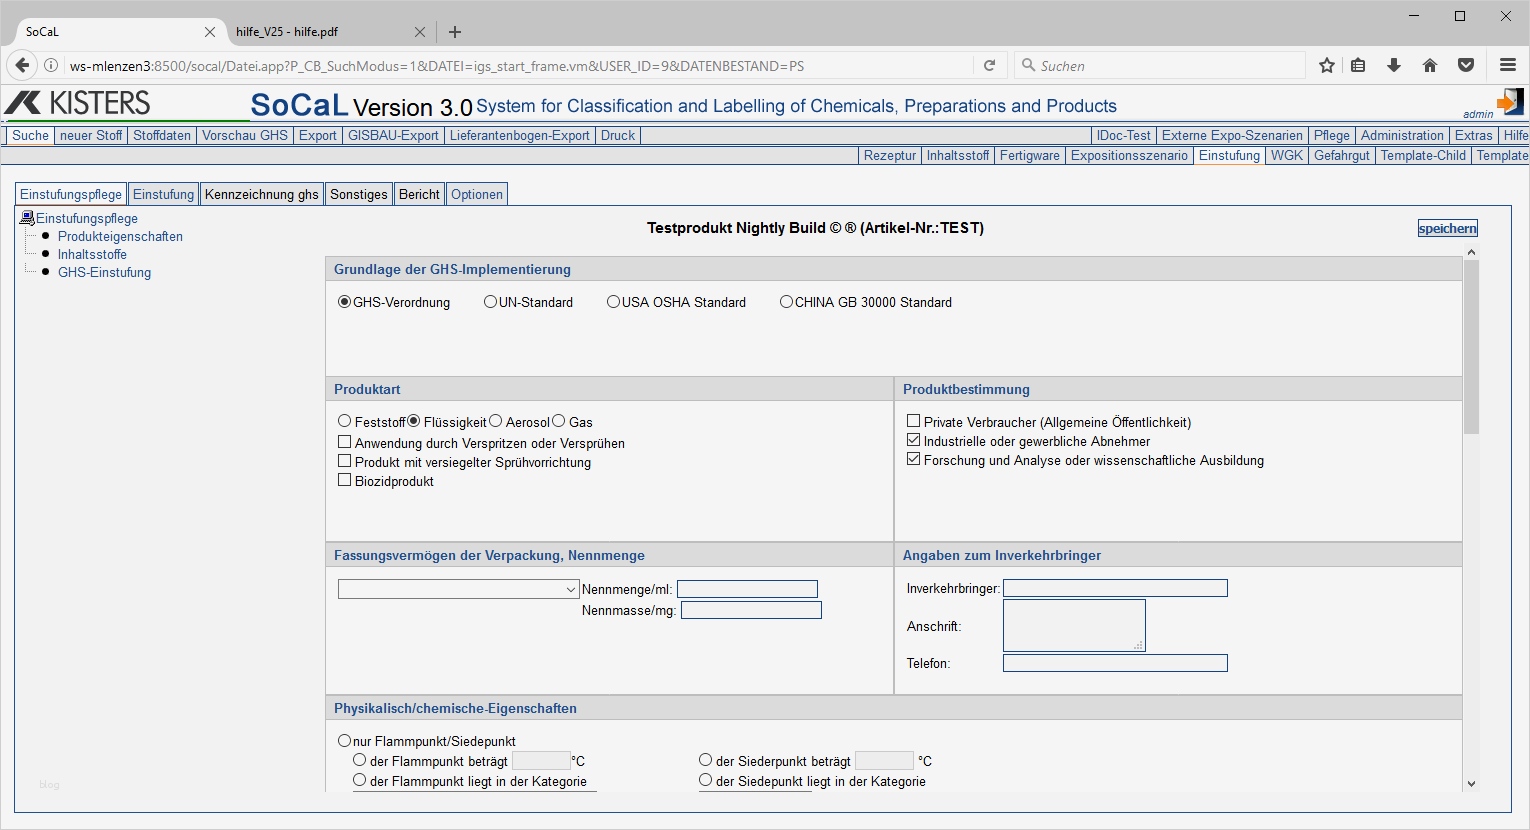
Task: Uncheck Forschung und Analyse oder wissenschaftliche Ausbildung
Action: coord(913,459)
